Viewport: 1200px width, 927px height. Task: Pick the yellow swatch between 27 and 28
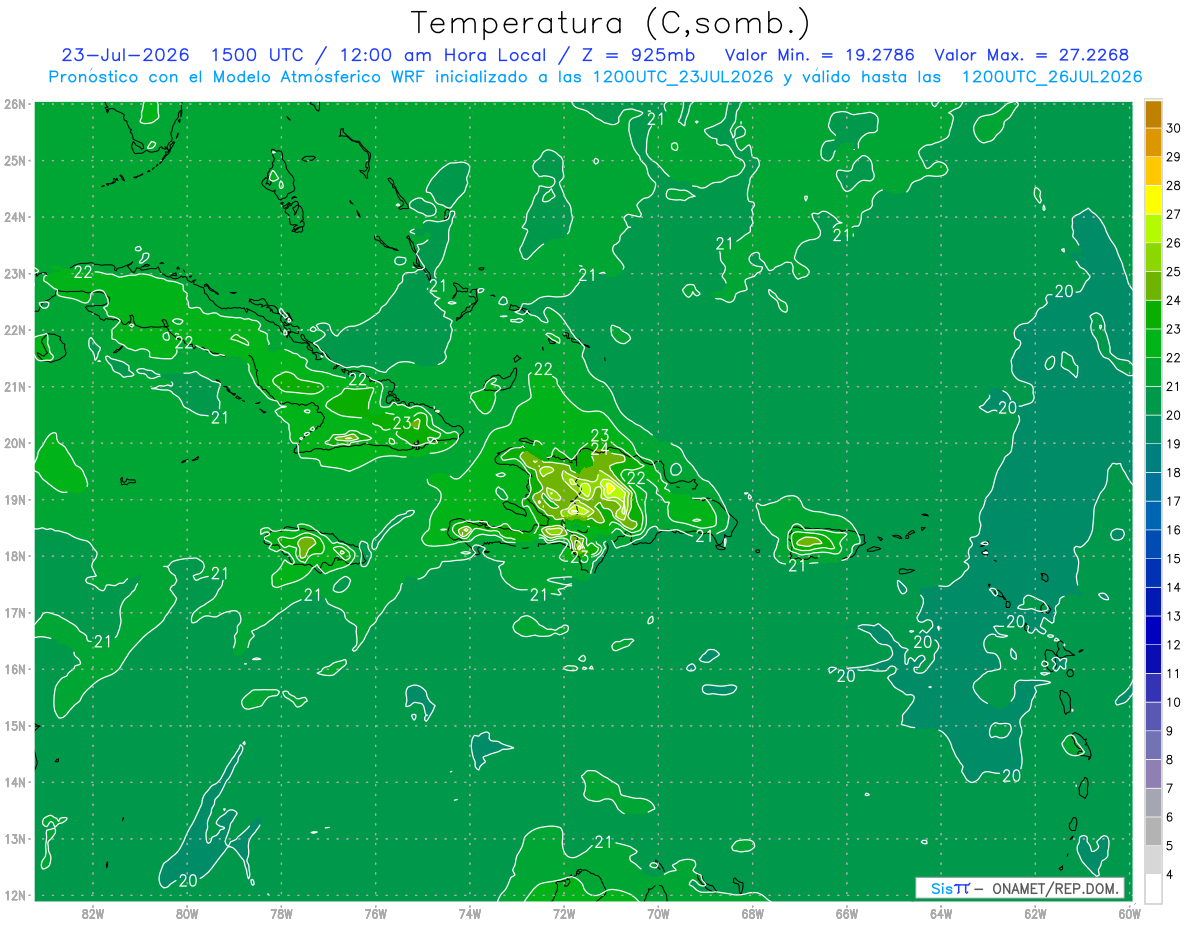[1153, 200]
